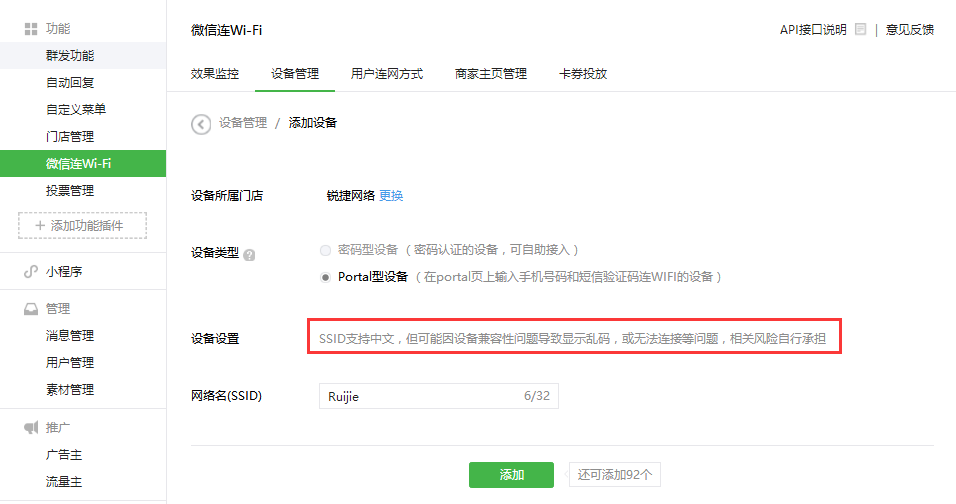Click the green 添加 button
The height and width of the screenshot is (504, 956).
coord(511,475)
